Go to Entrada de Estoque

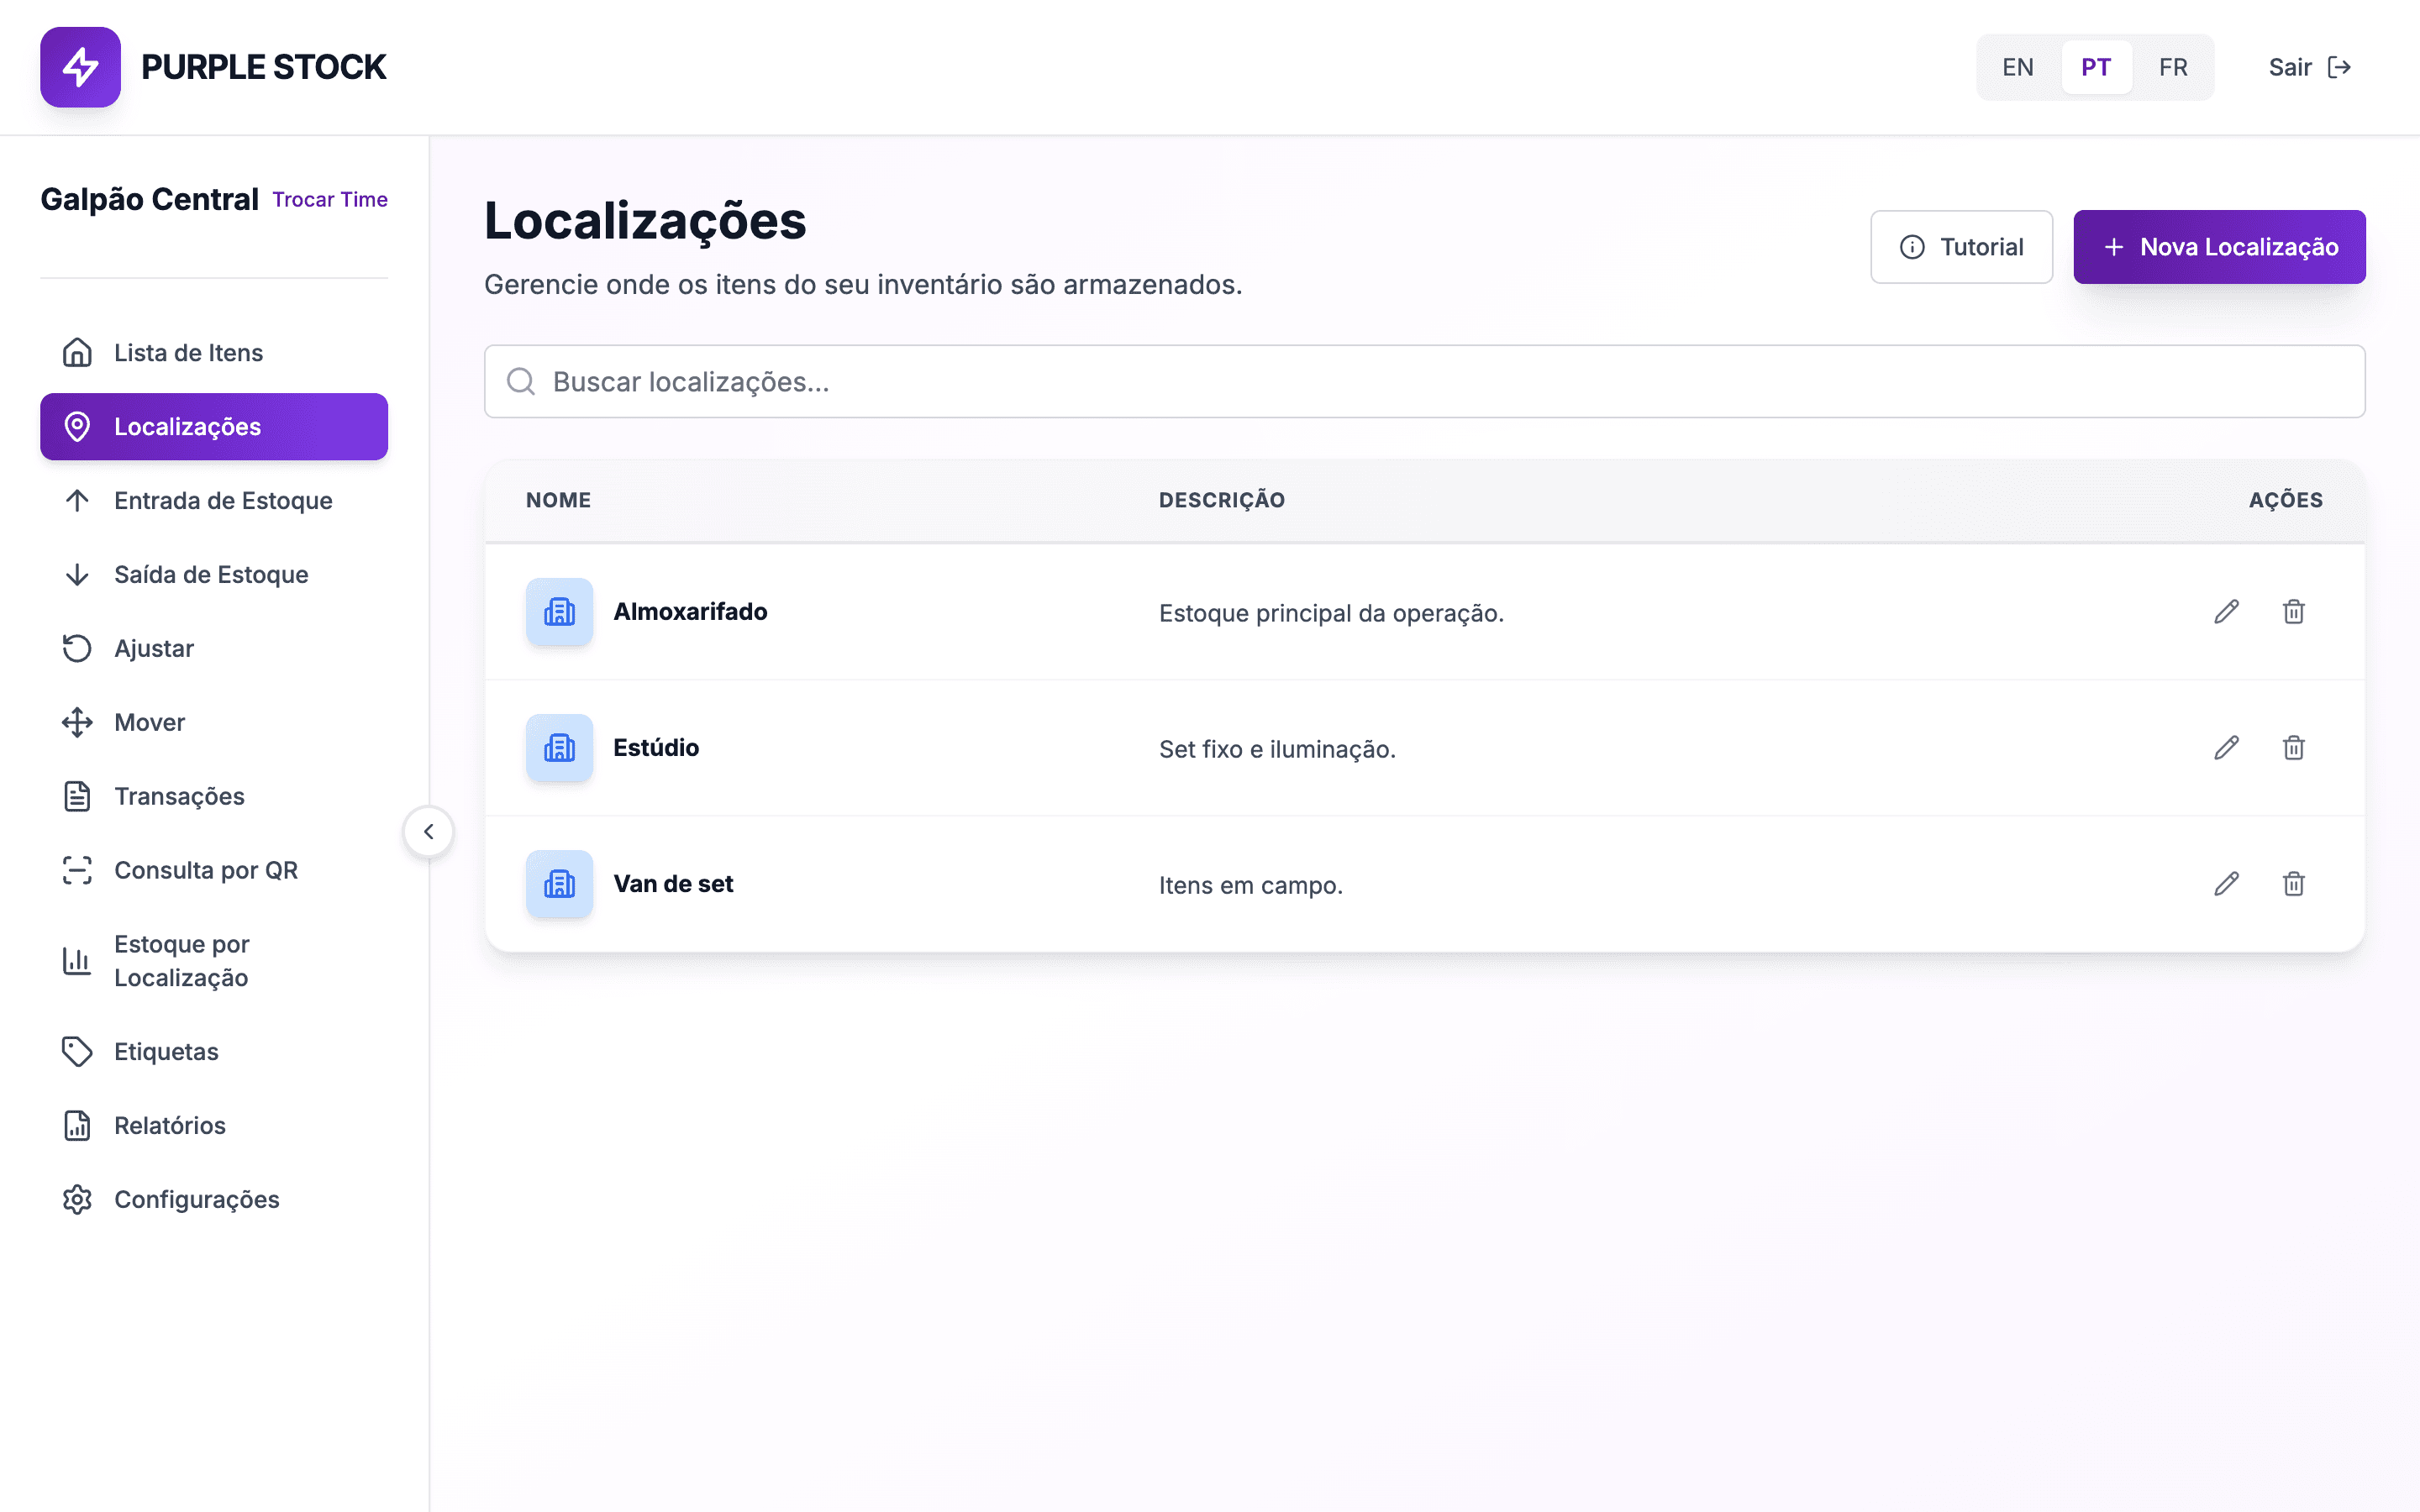(214, 501)
